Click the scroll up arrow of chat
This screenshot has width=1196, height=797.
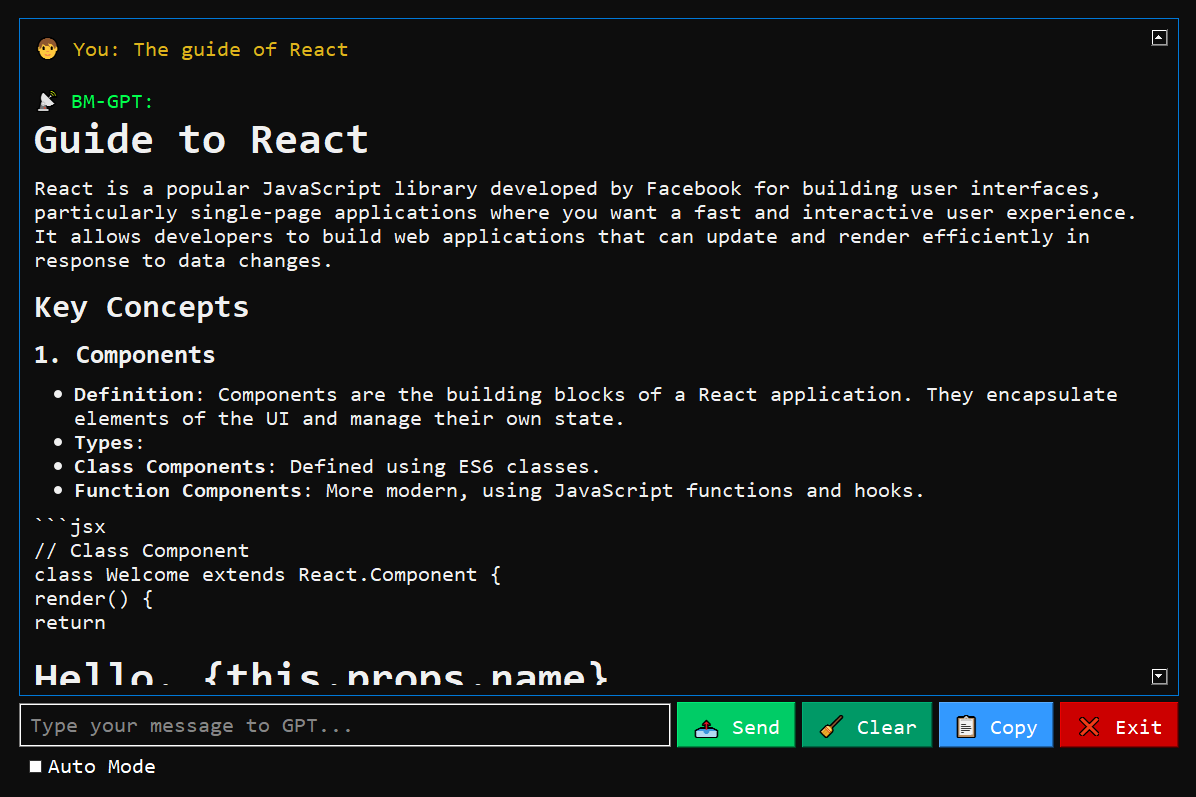tap(1159, 37)
